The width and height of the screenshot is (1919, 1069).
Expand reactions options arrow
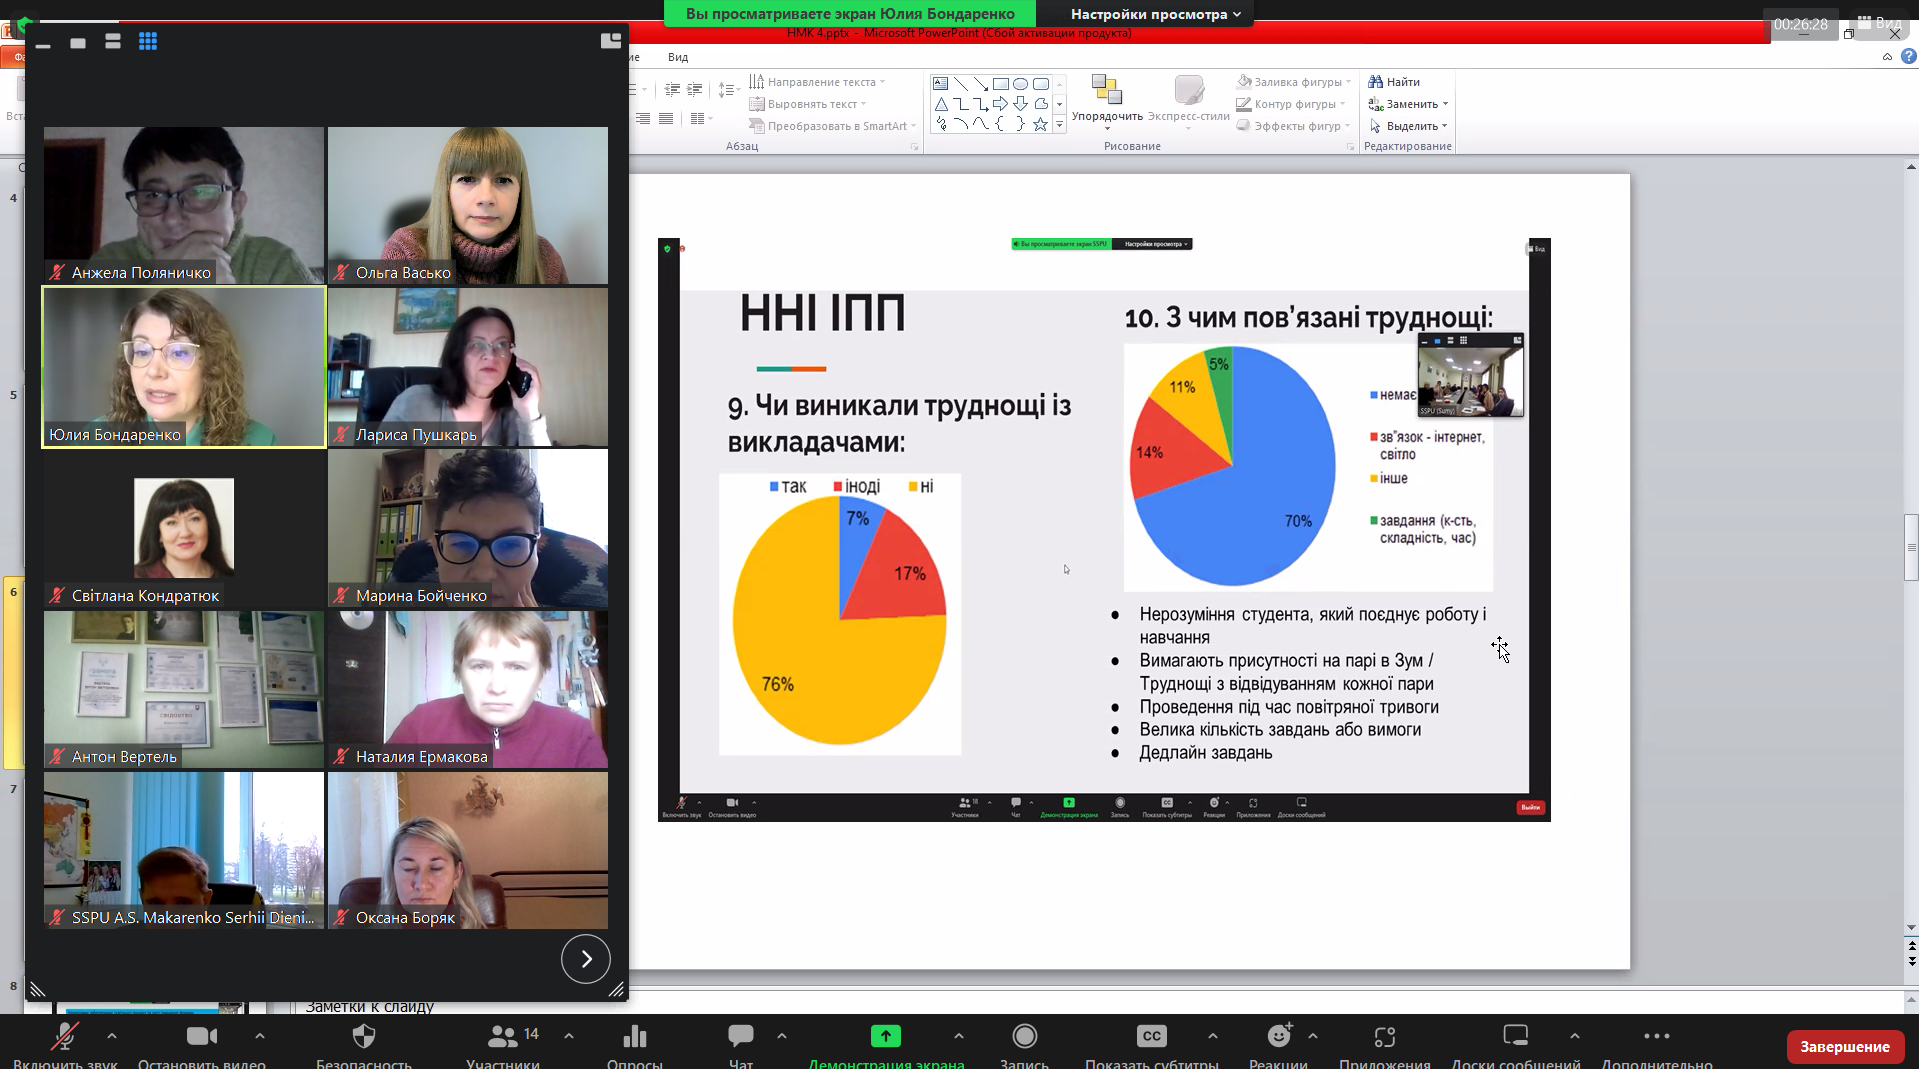[x=1313, y=1036]
